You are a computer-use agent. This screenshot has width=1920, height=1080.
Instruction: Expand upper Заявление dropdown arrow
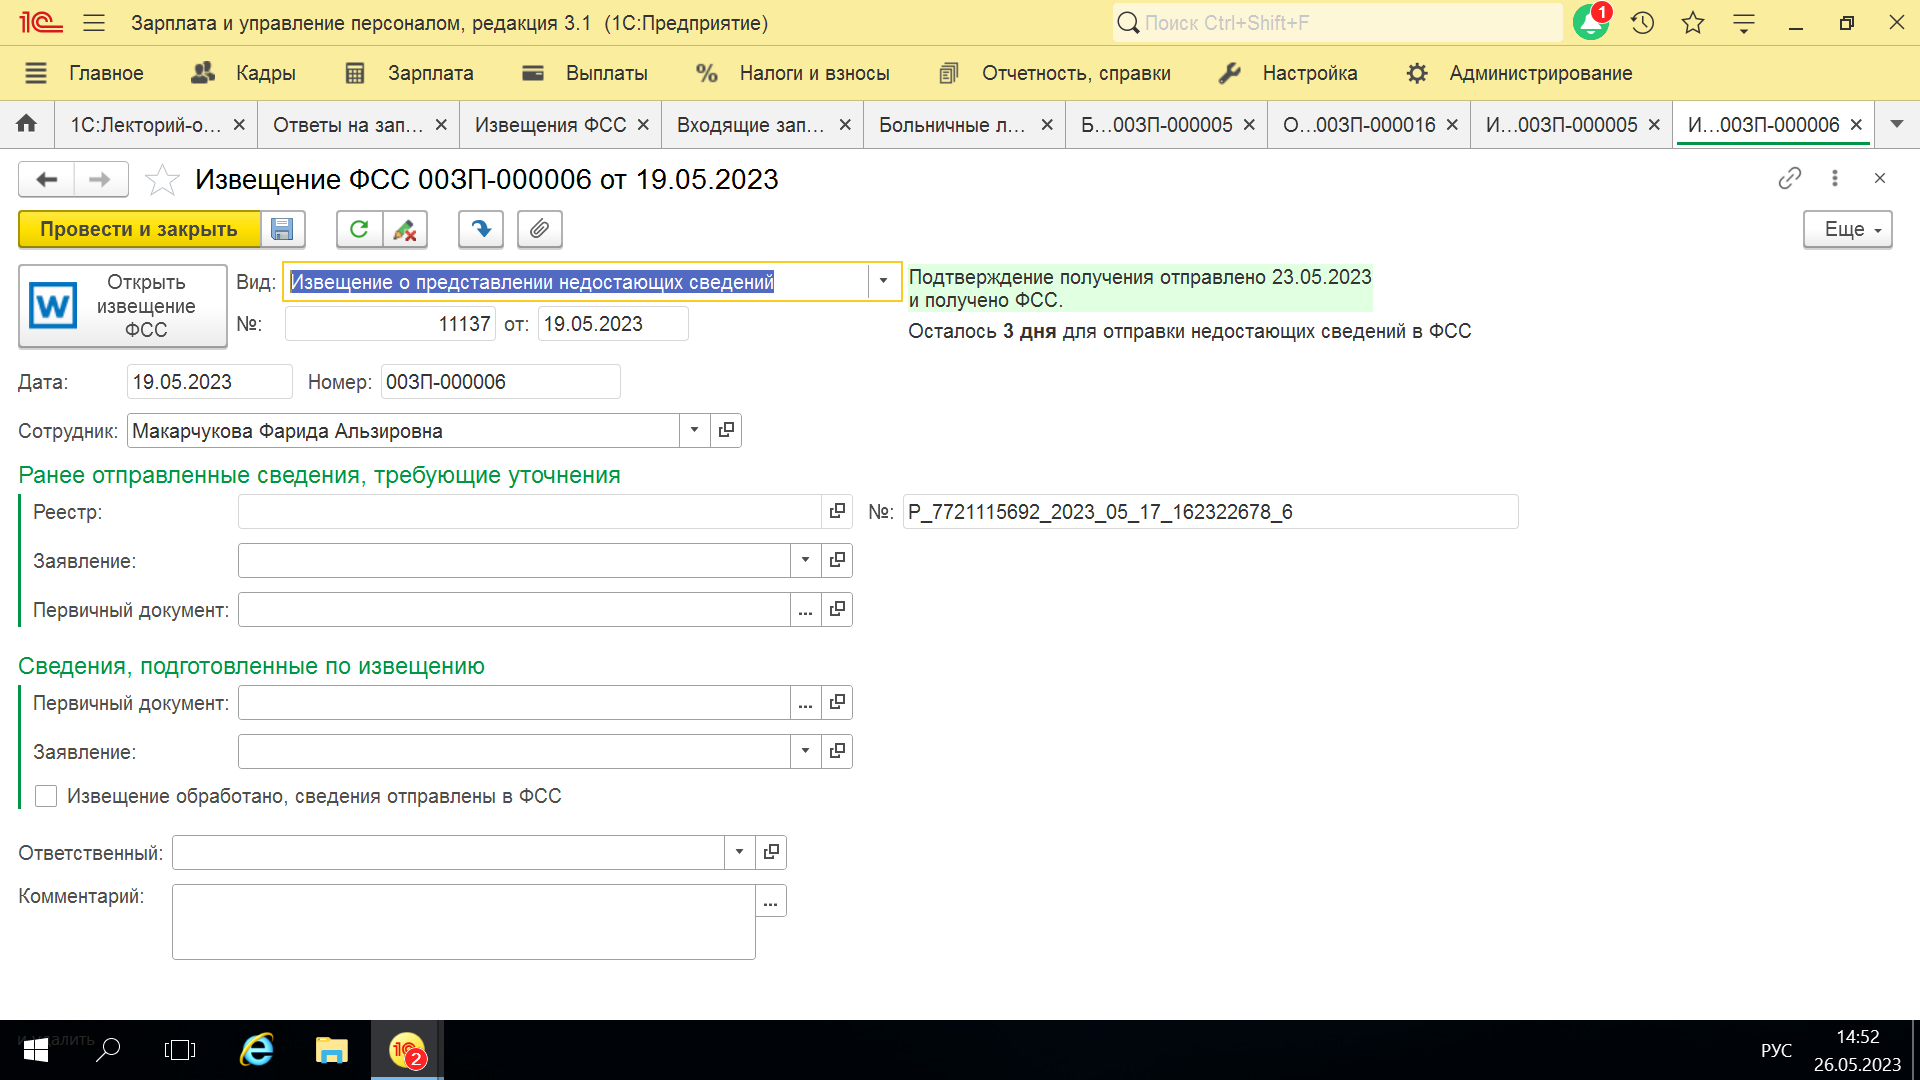tap(805, 561)
